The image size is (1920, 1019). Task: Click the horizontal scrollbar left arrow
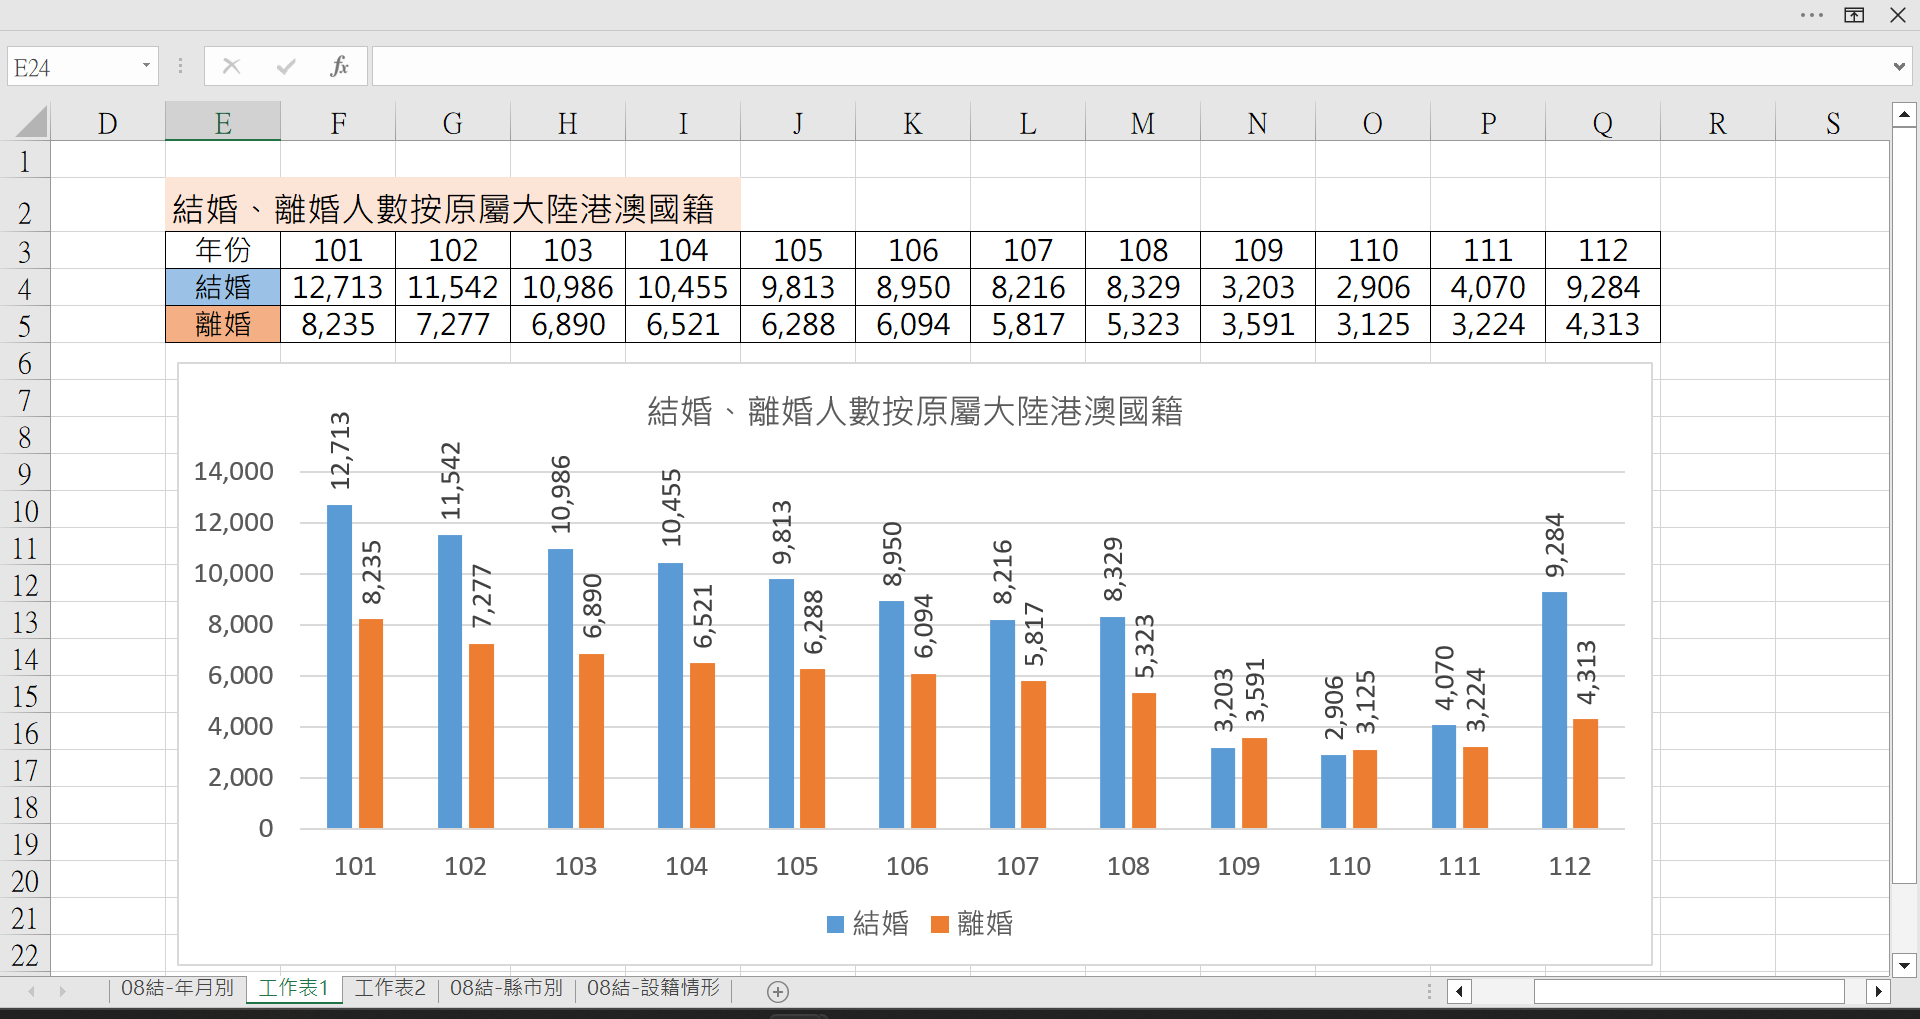click(x=1460, y=991)
